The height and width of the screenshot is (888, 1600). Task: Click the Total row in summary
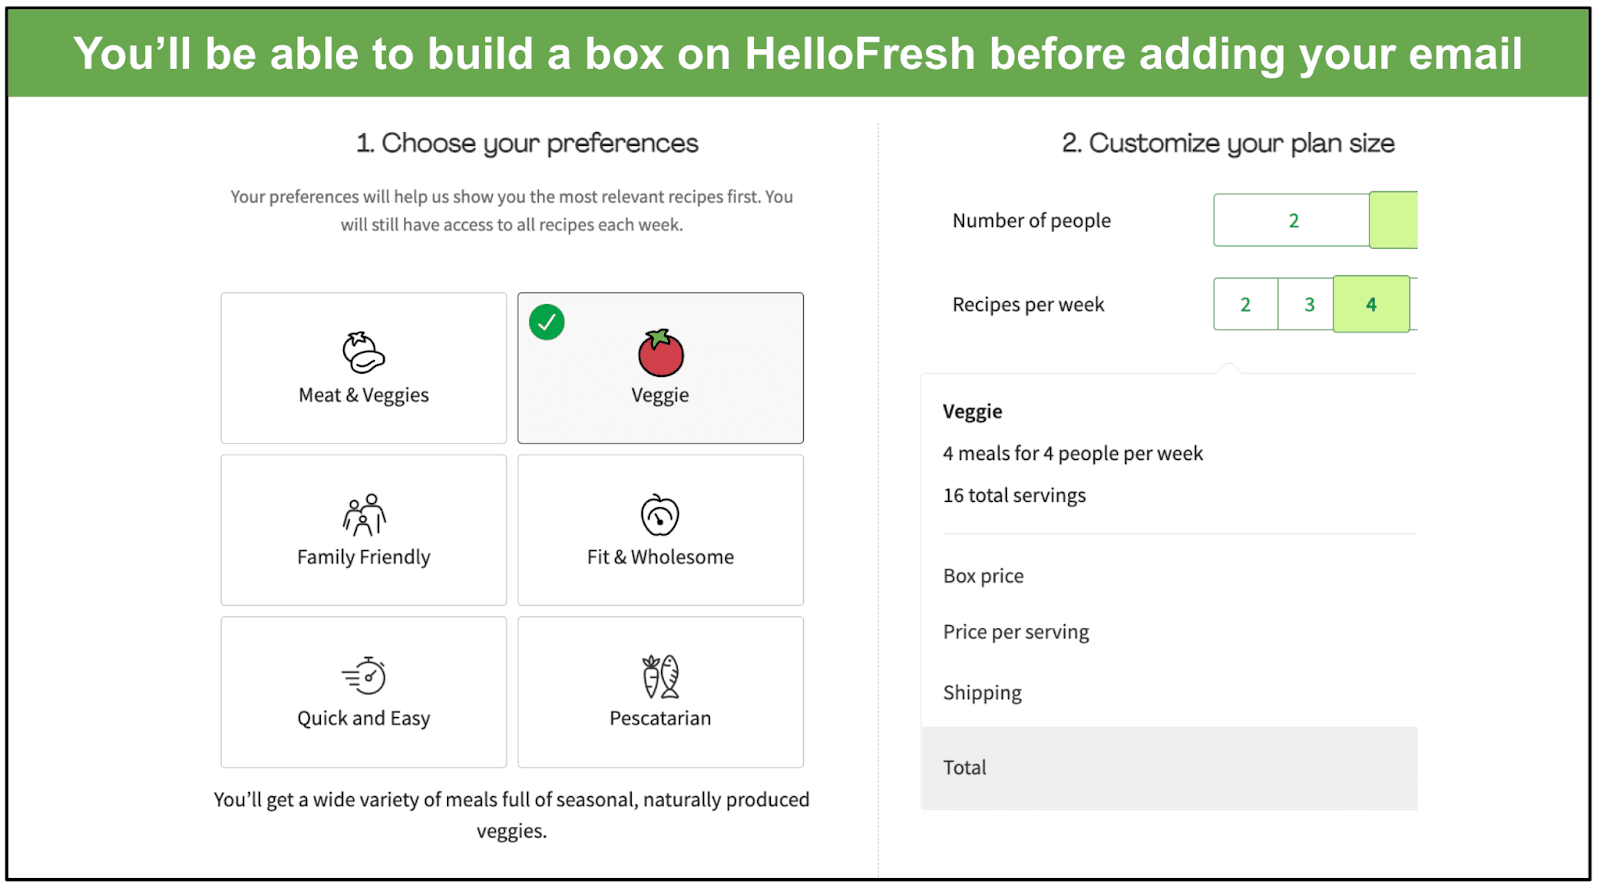(1169, 768)
